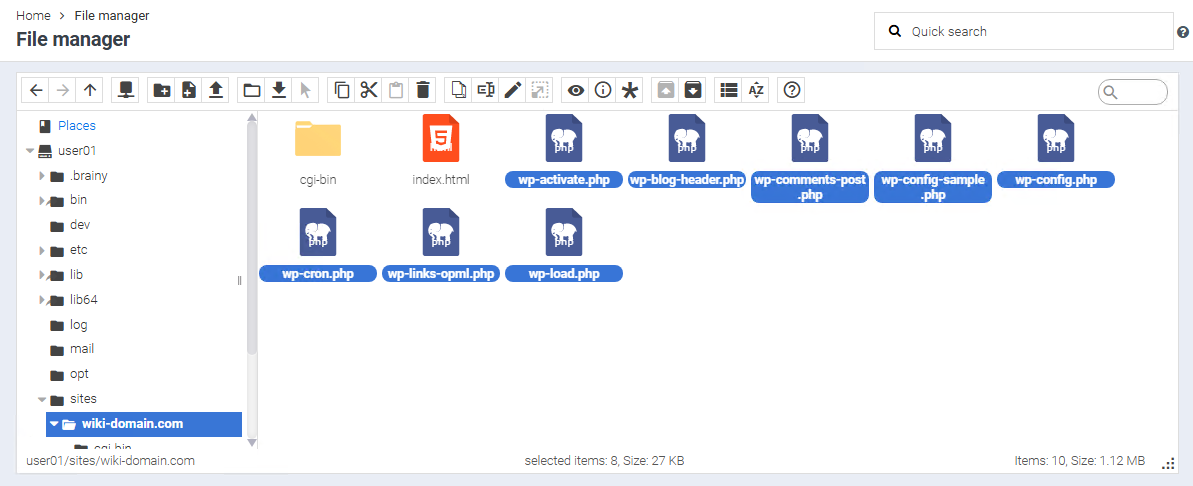Open file manager help question icon
Image resolution: width=1193 pixels, height=486 pixels.
(x=792, y=91)
